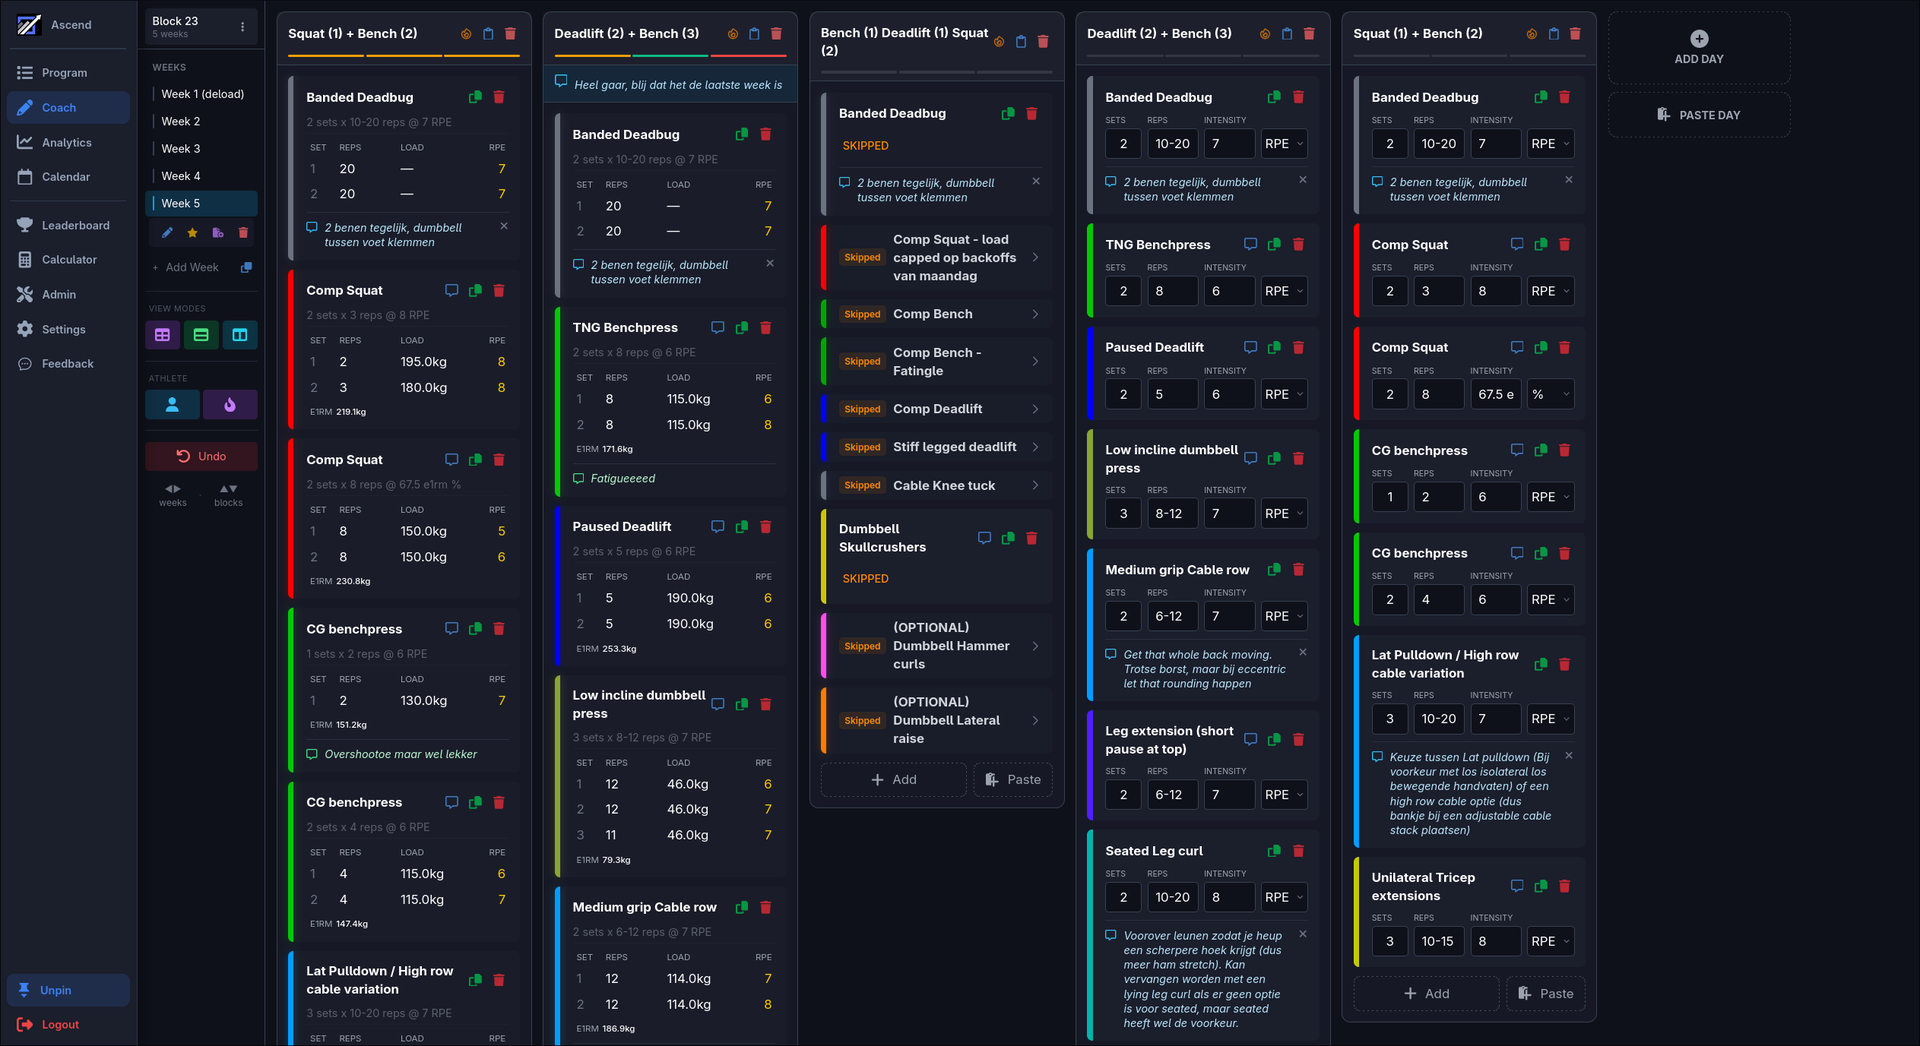Go to the Analytics section

click(x=68, y=142)
